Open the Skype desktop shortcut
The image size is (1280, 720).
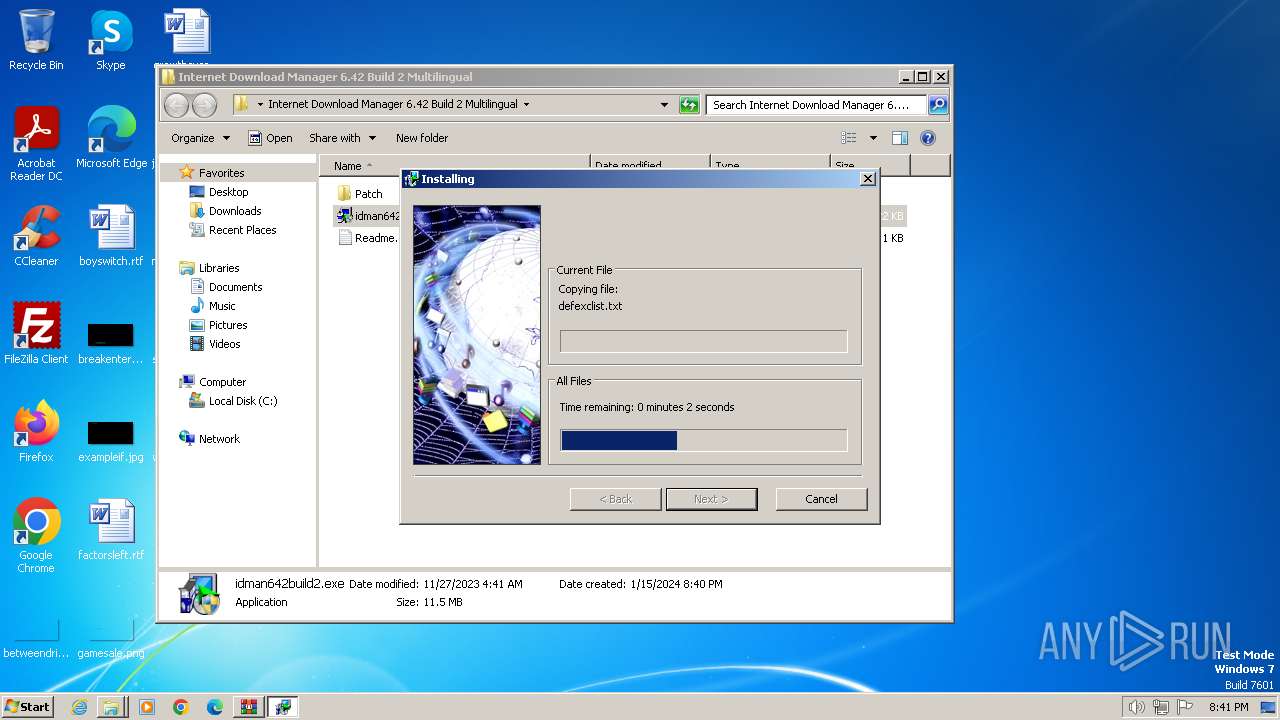coord(111,40)
